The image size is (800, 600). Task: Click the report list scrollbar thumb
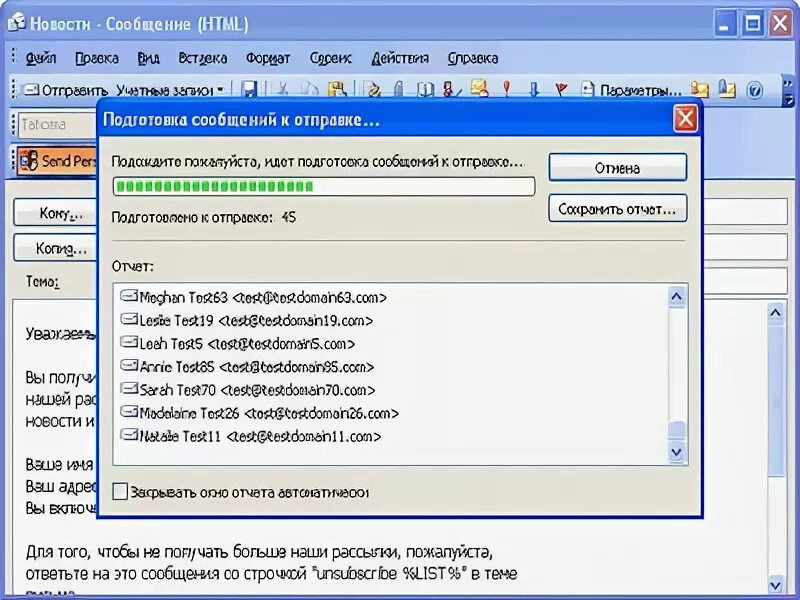point(677,429)
